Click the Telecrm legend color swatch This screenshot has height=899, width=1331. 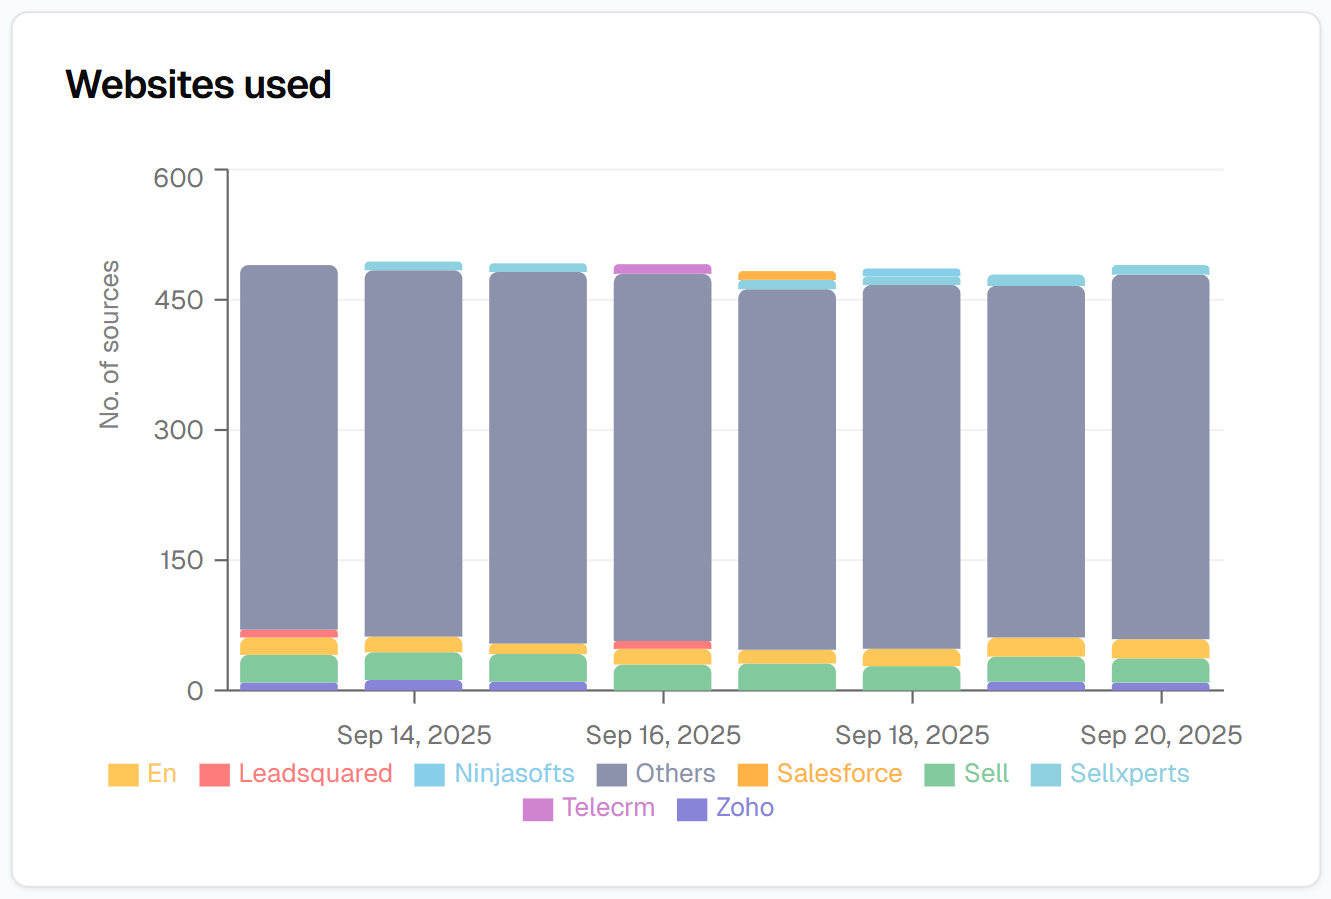pos(537,809)
